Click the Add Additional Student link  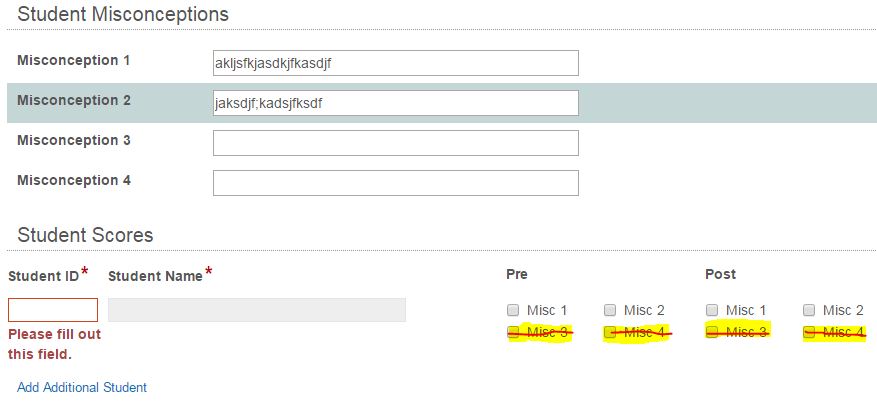pos(82,387)
